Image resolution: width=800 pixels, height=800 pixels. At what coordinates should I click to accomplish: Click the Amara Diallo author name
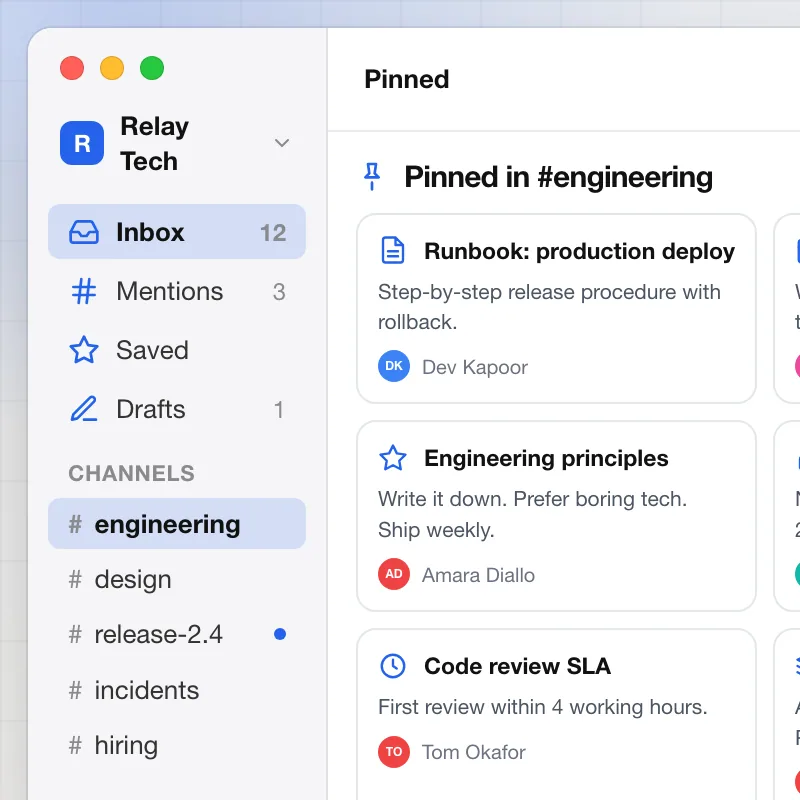pyautogui.click(x=478, y=576)
